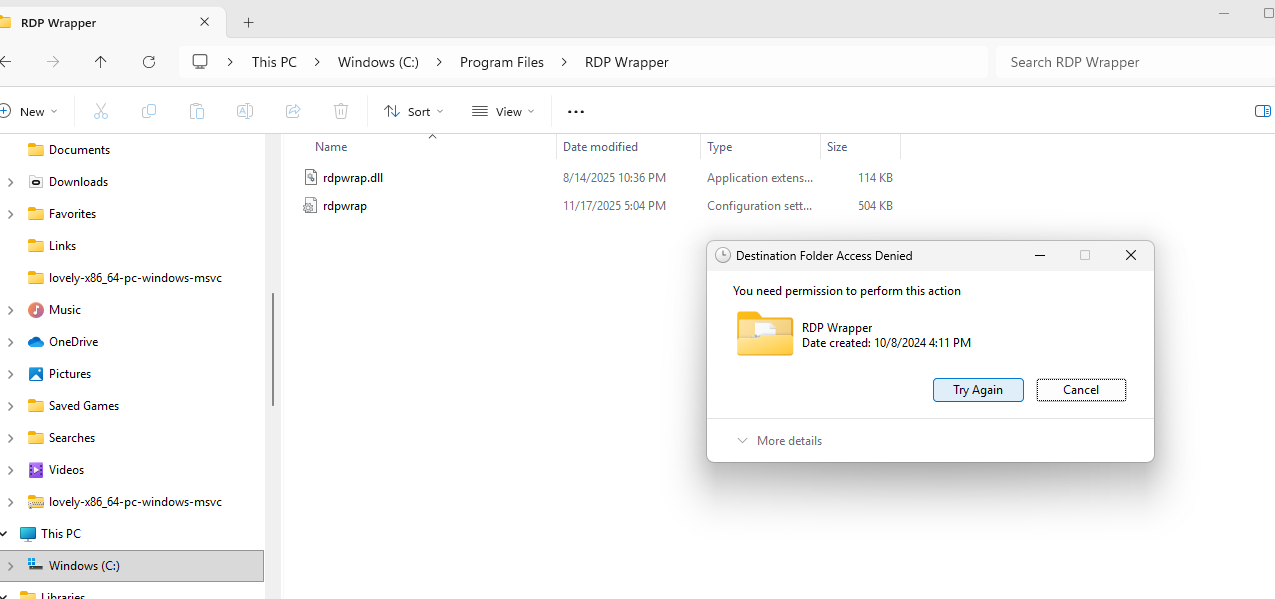
Task: Click the Paste clipboard icon
Action: (x=197, y=112)
